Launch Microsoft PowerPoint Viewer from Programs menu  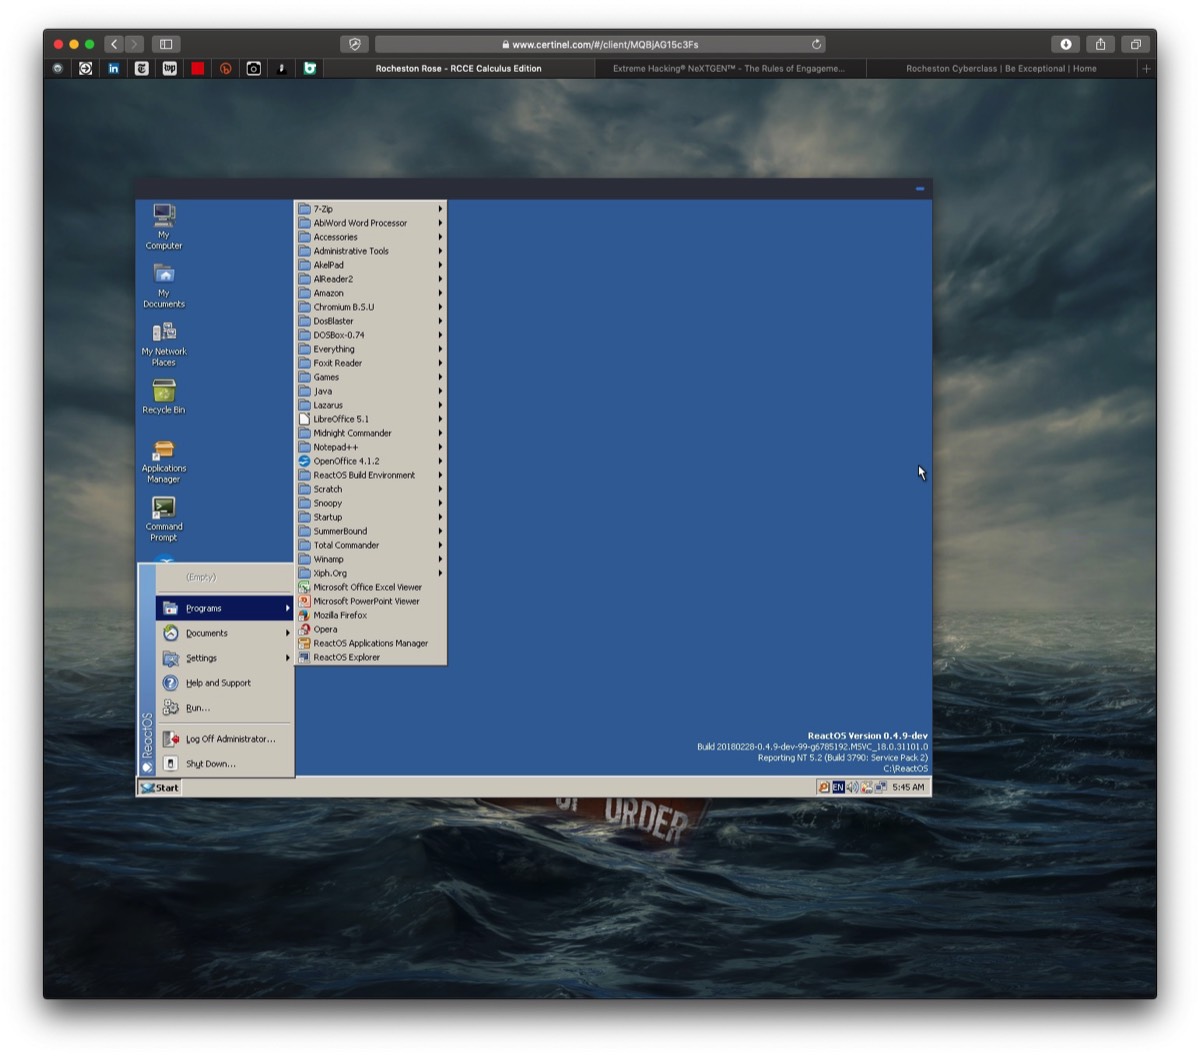point(371,601)
